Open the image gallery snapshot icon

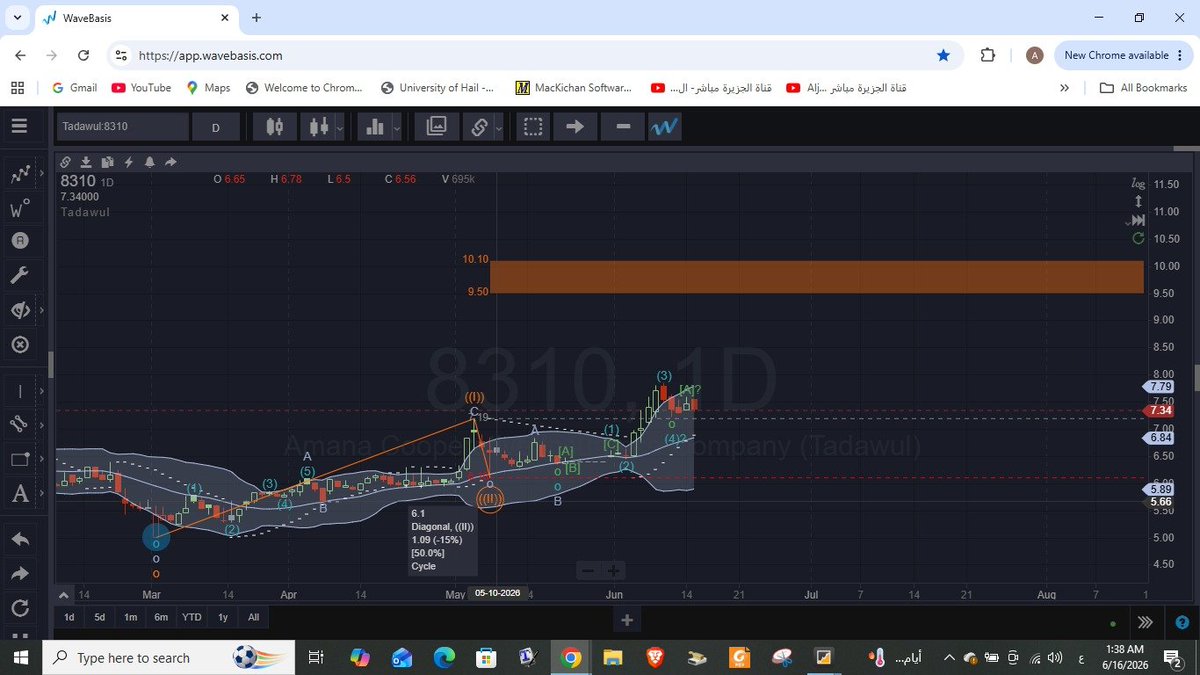coord(436,127)
